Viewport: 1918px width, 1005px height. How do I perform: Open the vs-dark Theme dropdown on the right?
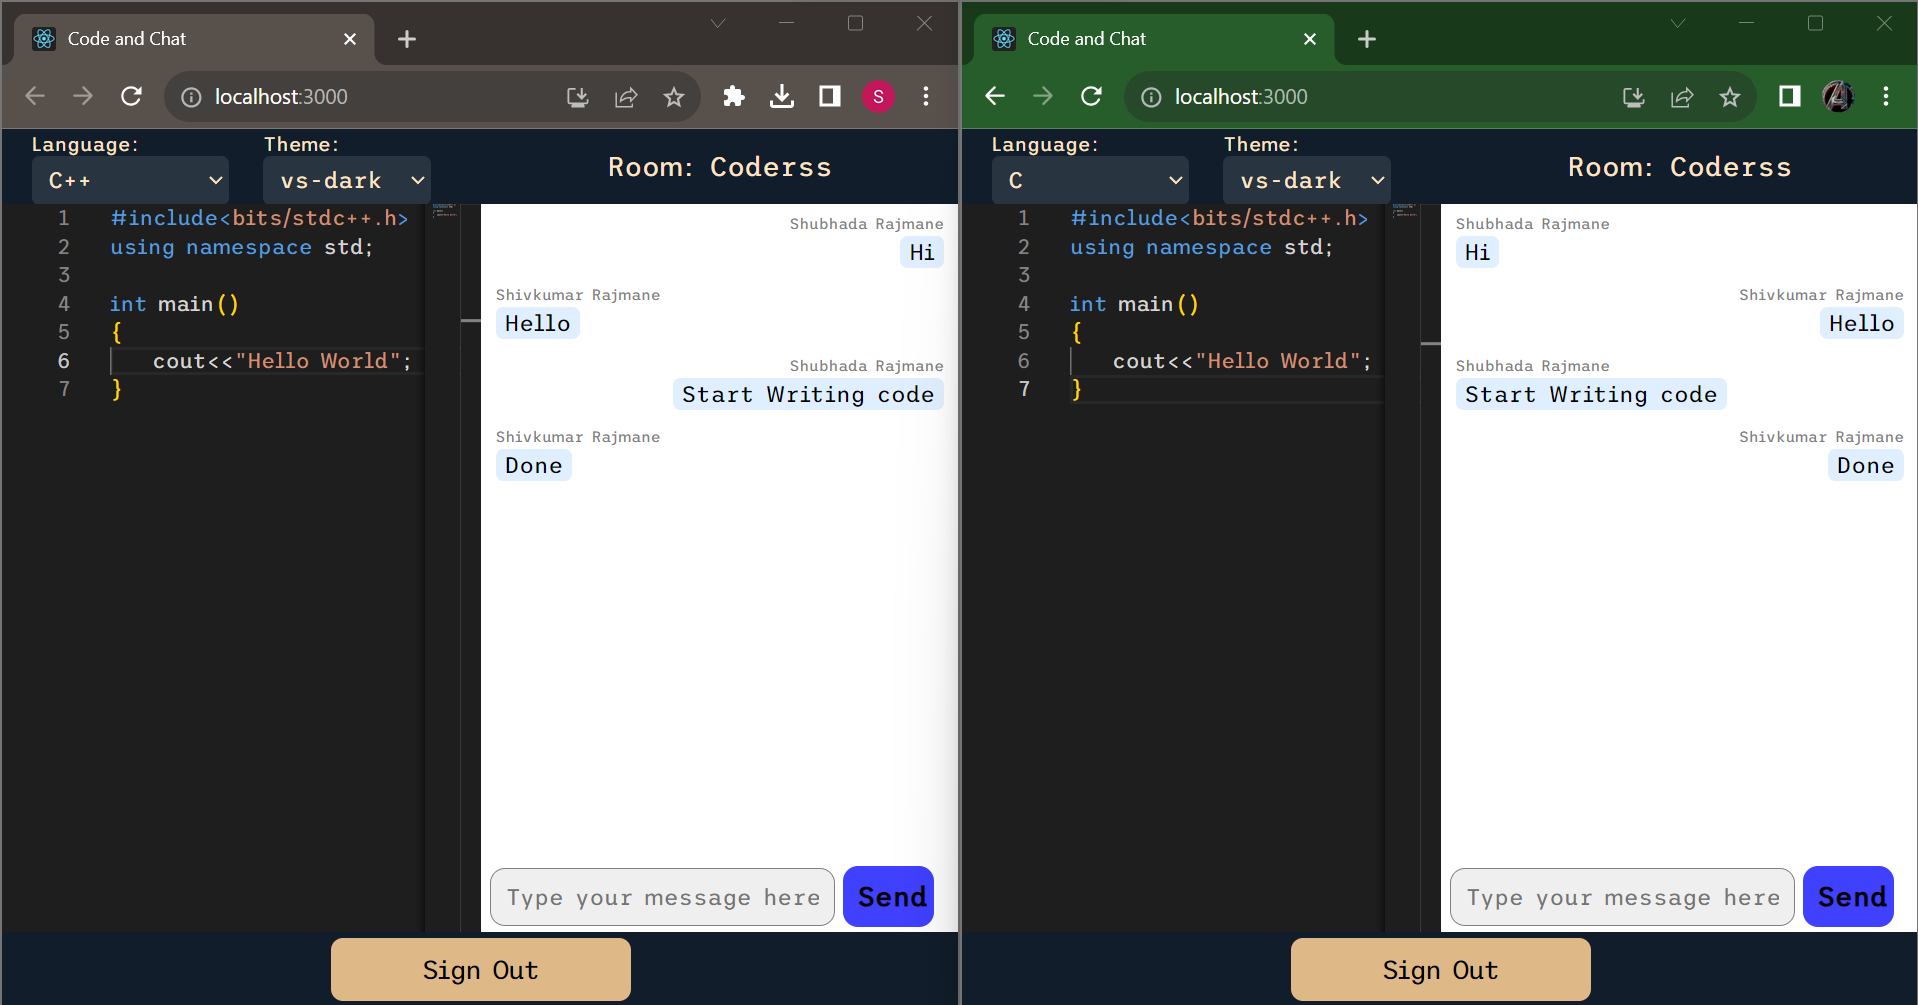click(x=1306, y=180)
